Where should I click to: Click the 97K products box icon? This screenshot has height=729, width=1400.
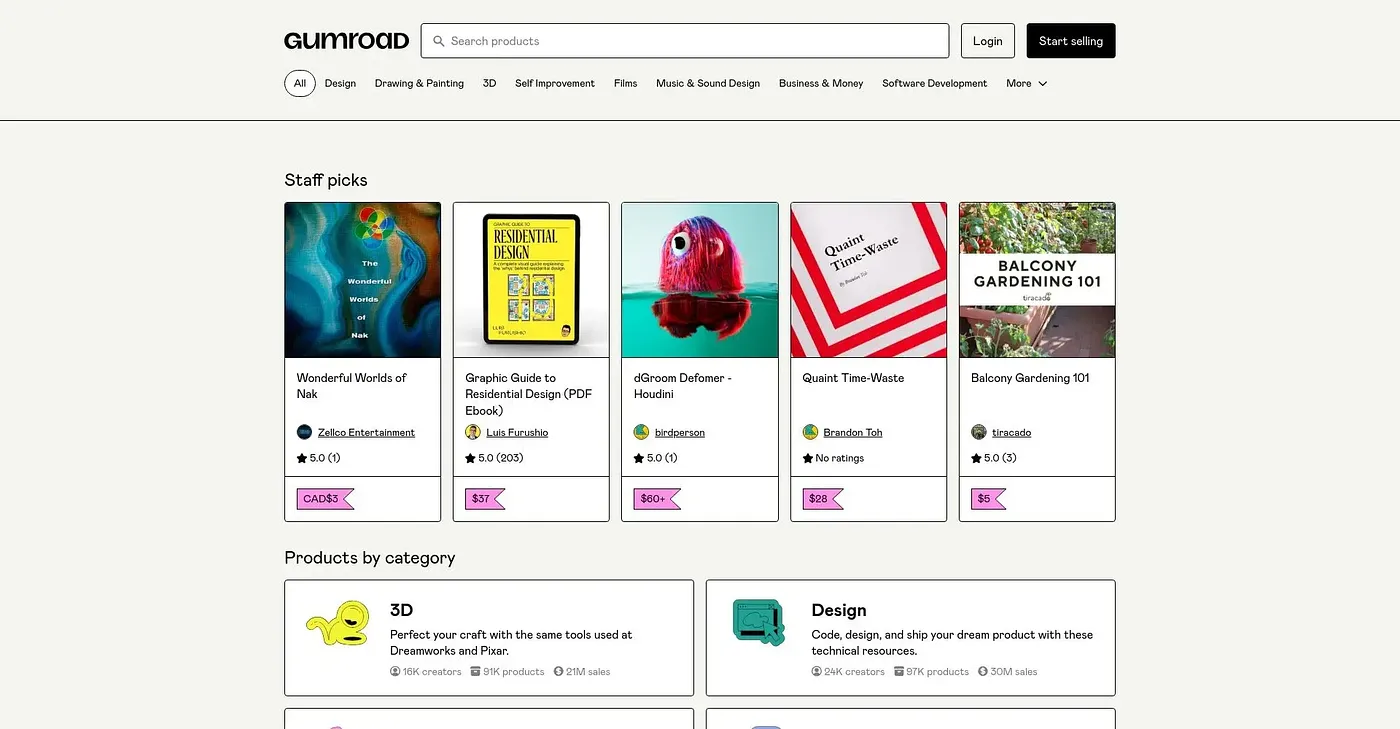[899, 672]
